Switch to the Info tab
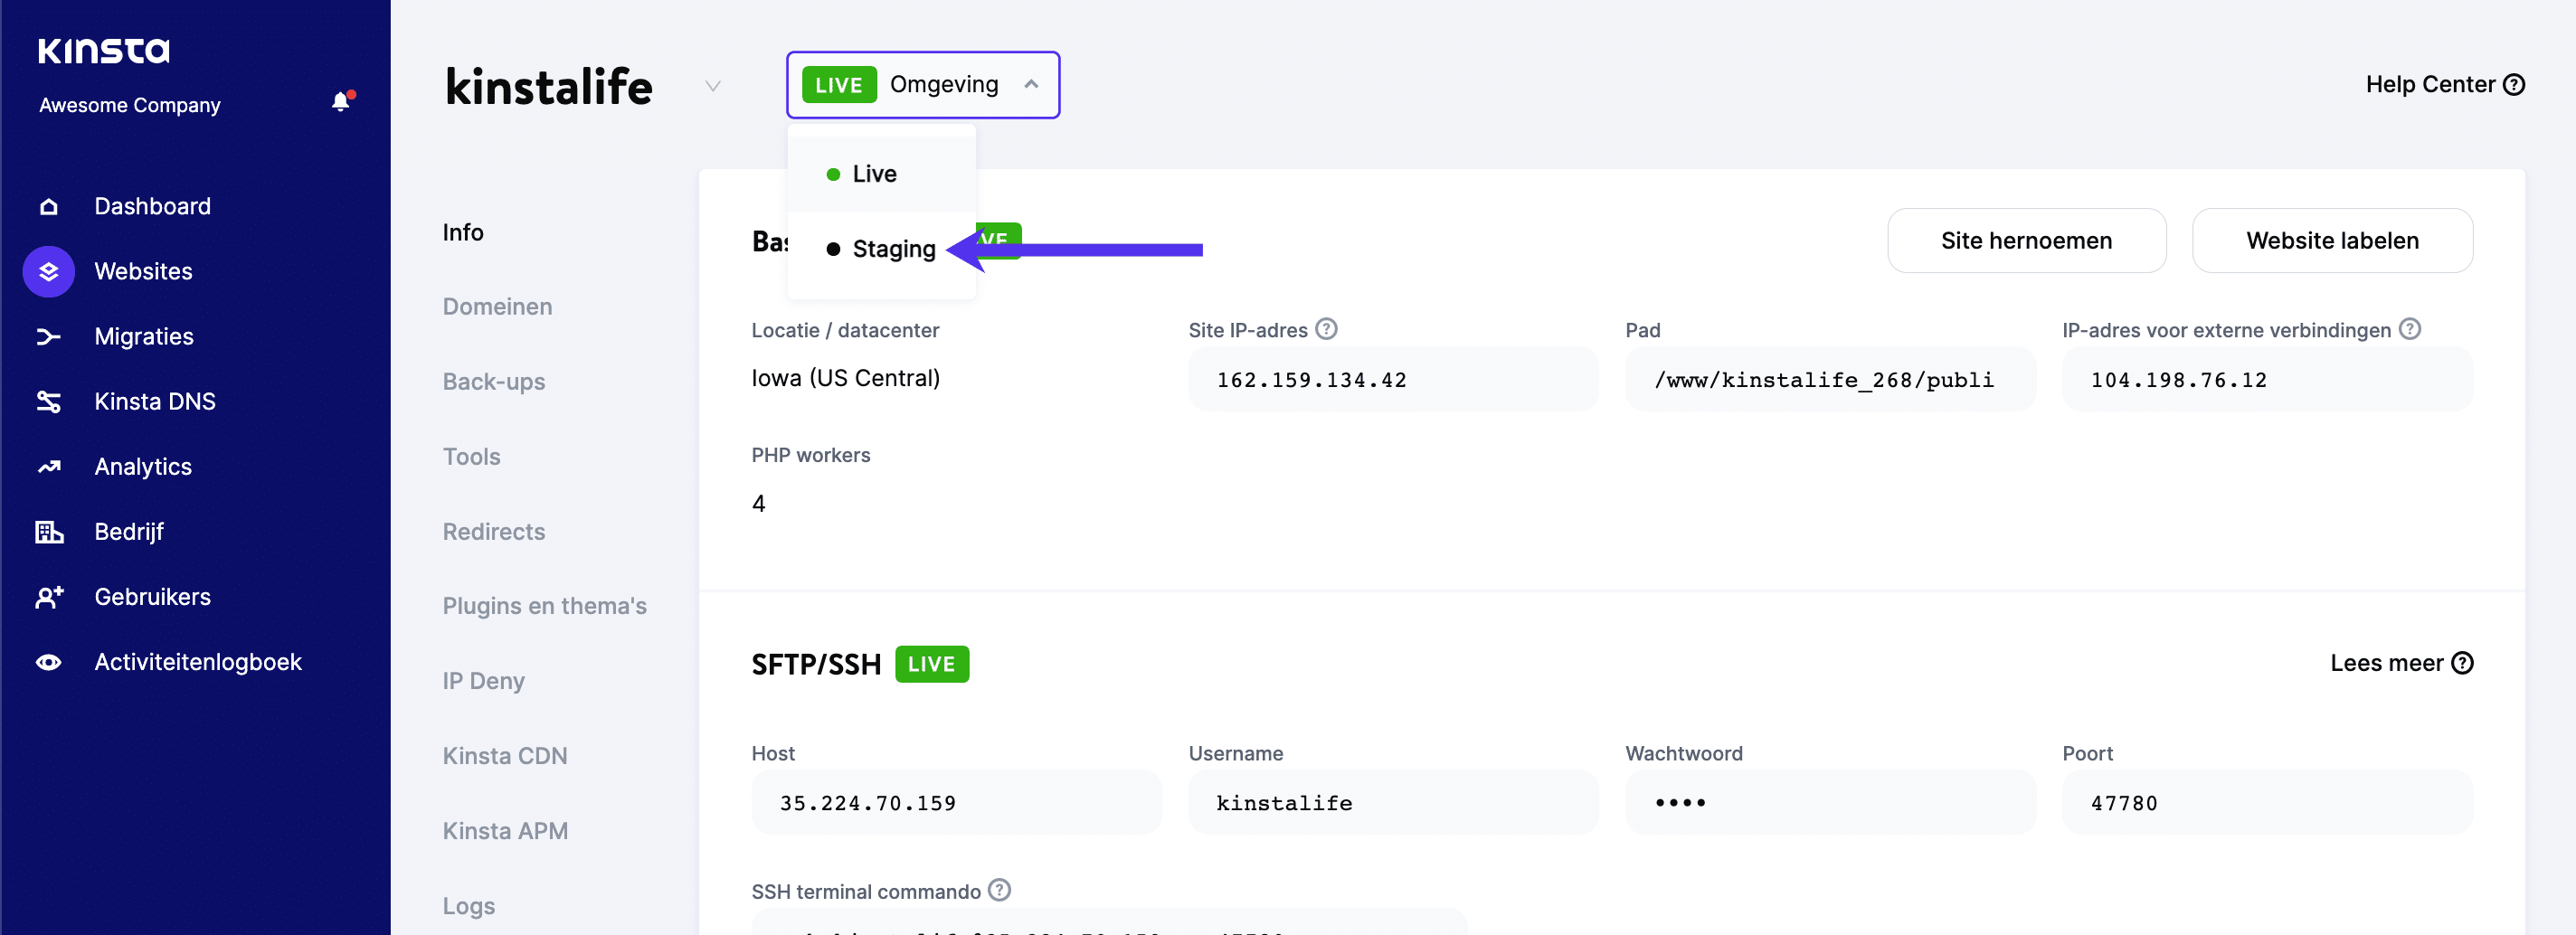Viewport: 2576px width, 935px height. tap(463, 233)
